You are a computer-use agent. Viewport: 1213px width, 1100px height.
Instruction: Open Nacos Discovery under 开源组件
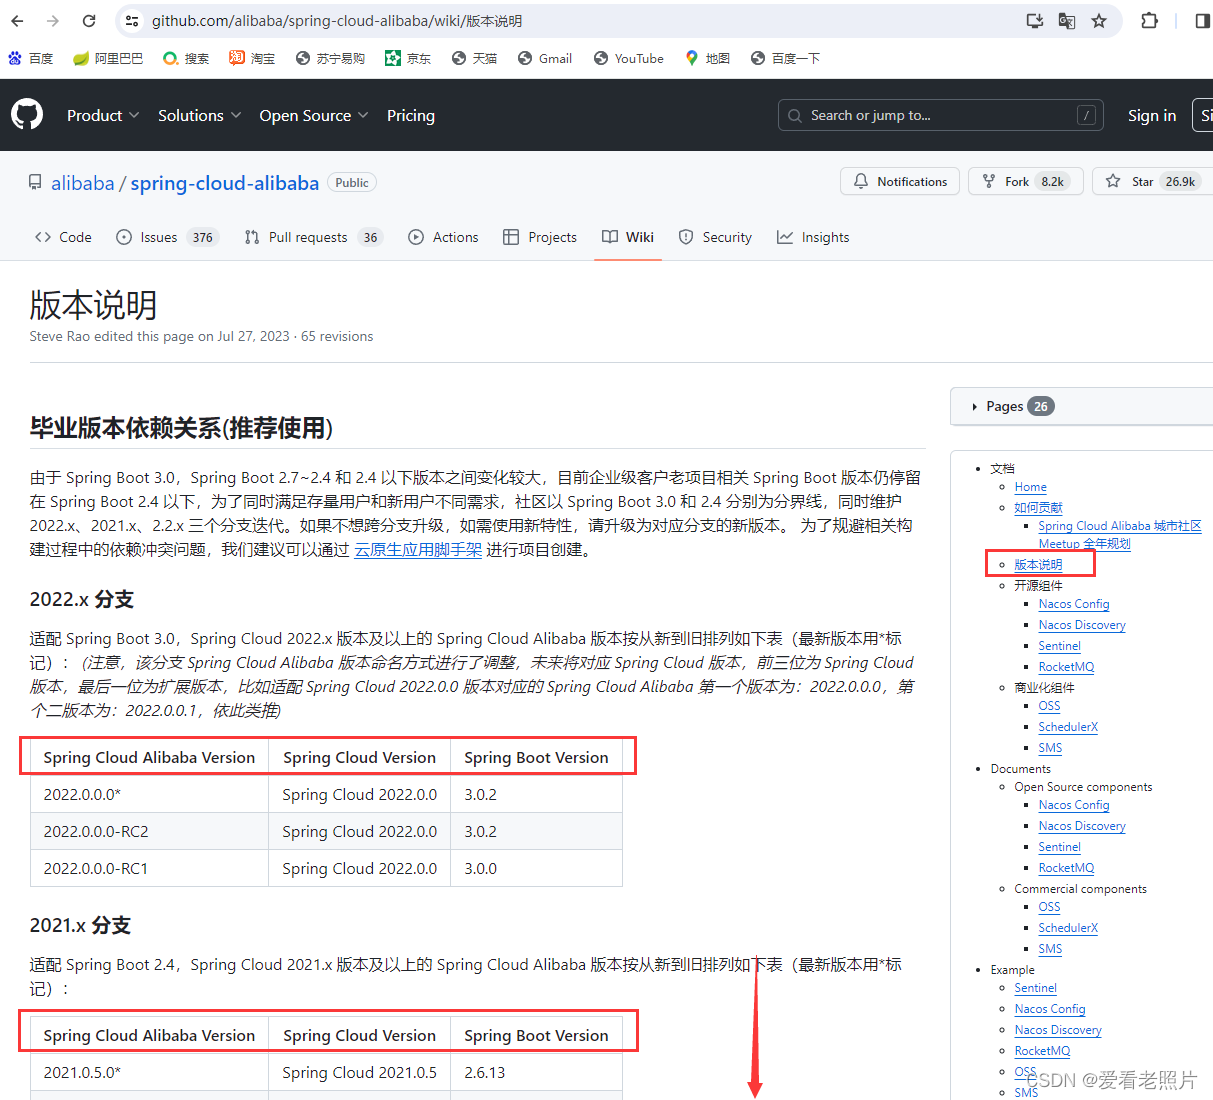coord(1082,625)
